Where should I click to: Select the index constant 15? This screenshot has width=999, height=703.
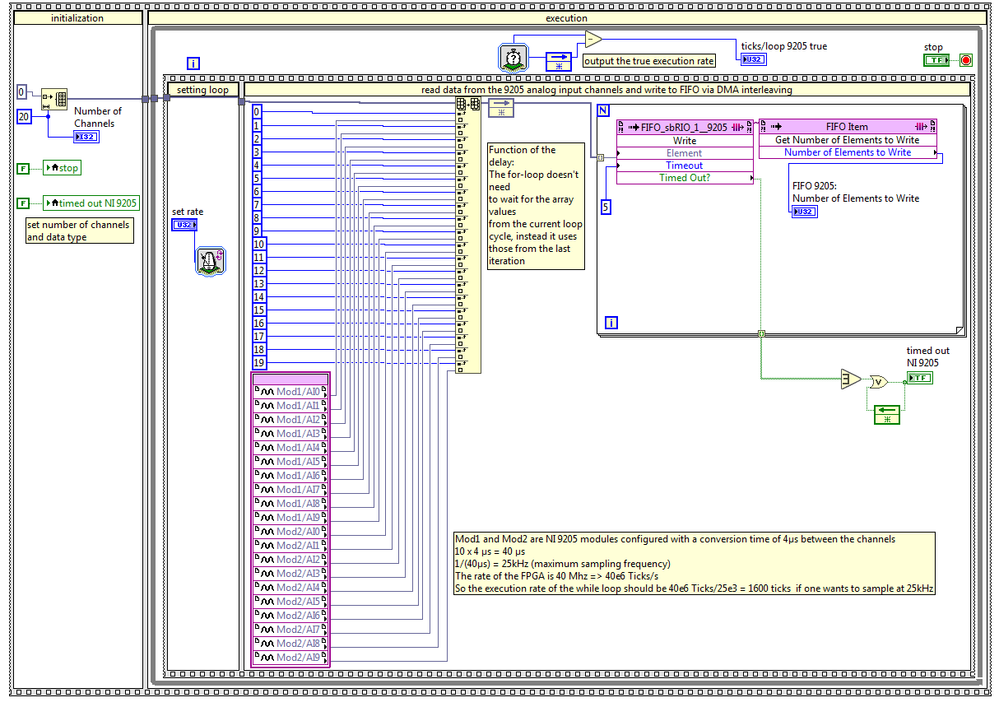pos(259,310)
